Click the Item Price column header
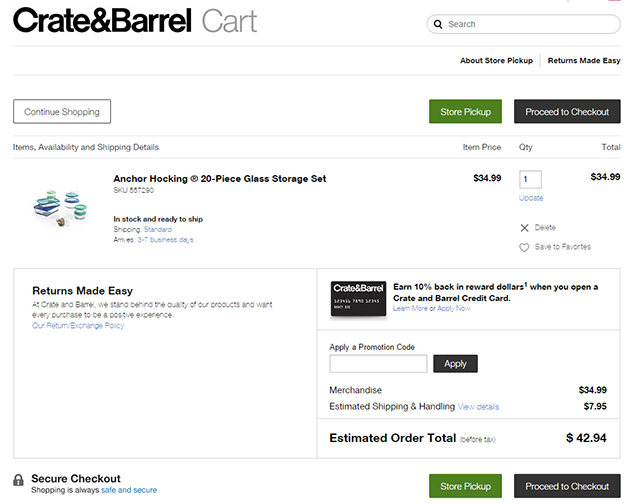 (482, 147)
